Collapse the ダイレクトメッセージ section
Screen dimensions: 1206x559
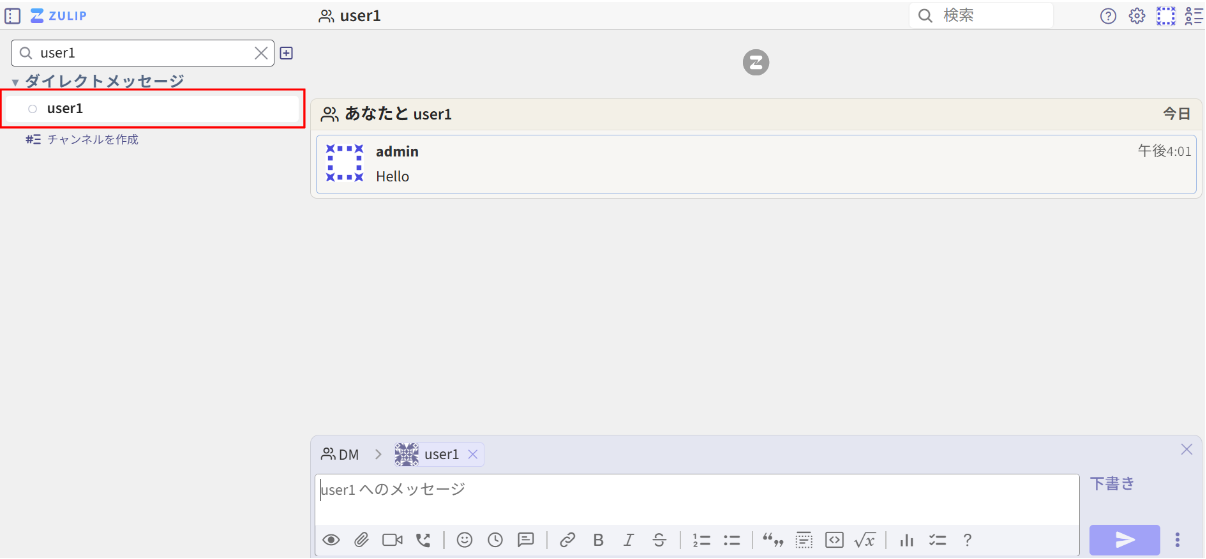(x=15, y=82)
